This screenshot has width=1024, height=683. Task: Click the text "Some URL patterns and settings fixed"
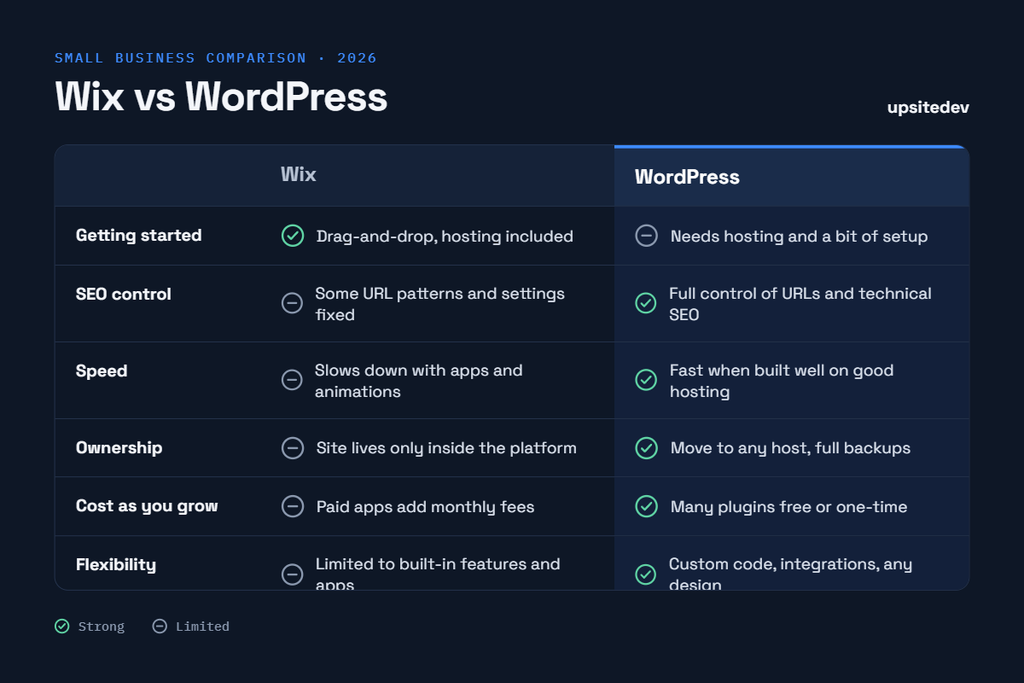point(440,304)
